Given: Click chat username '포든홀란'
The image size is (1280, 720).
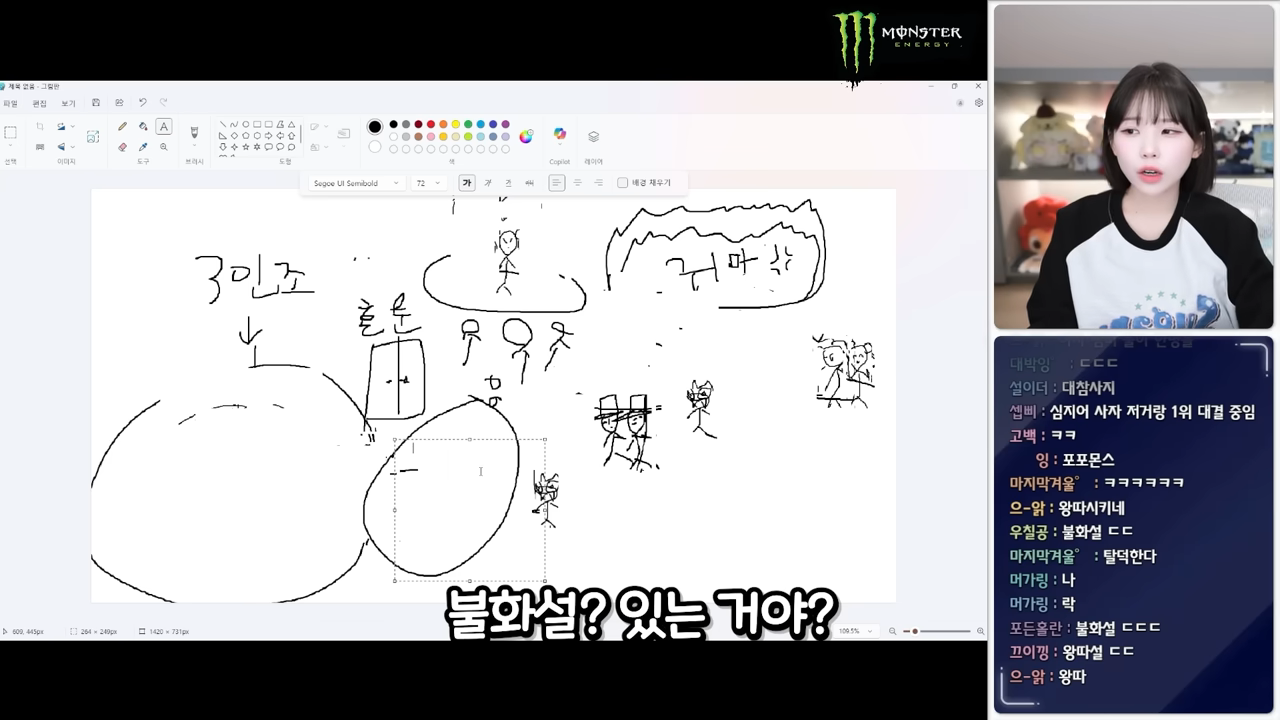Looking at the screenshot, I should coord(1037,628).
